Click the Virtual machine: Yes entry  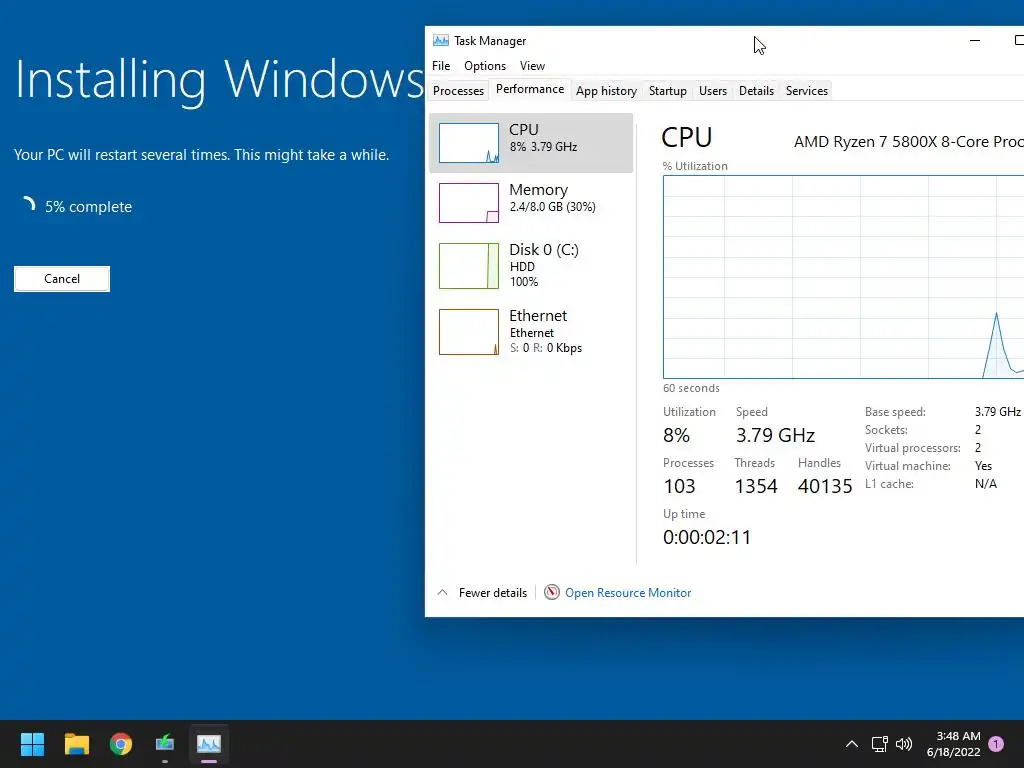tap(929, 466)
